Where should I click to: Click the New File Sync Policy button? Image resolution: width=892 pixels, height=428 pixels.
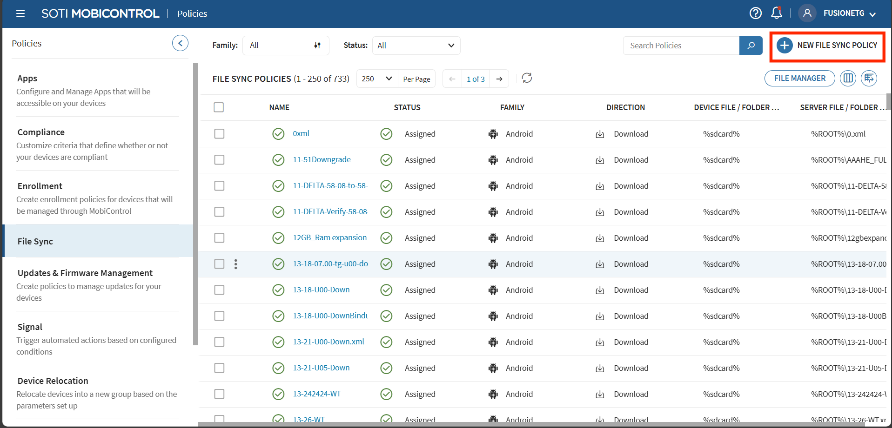coord(828,46)
